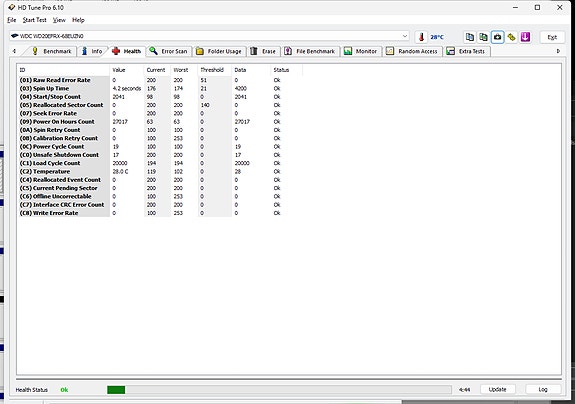
Task: Select the Erase tab
Action: click(x=263, y=51)
